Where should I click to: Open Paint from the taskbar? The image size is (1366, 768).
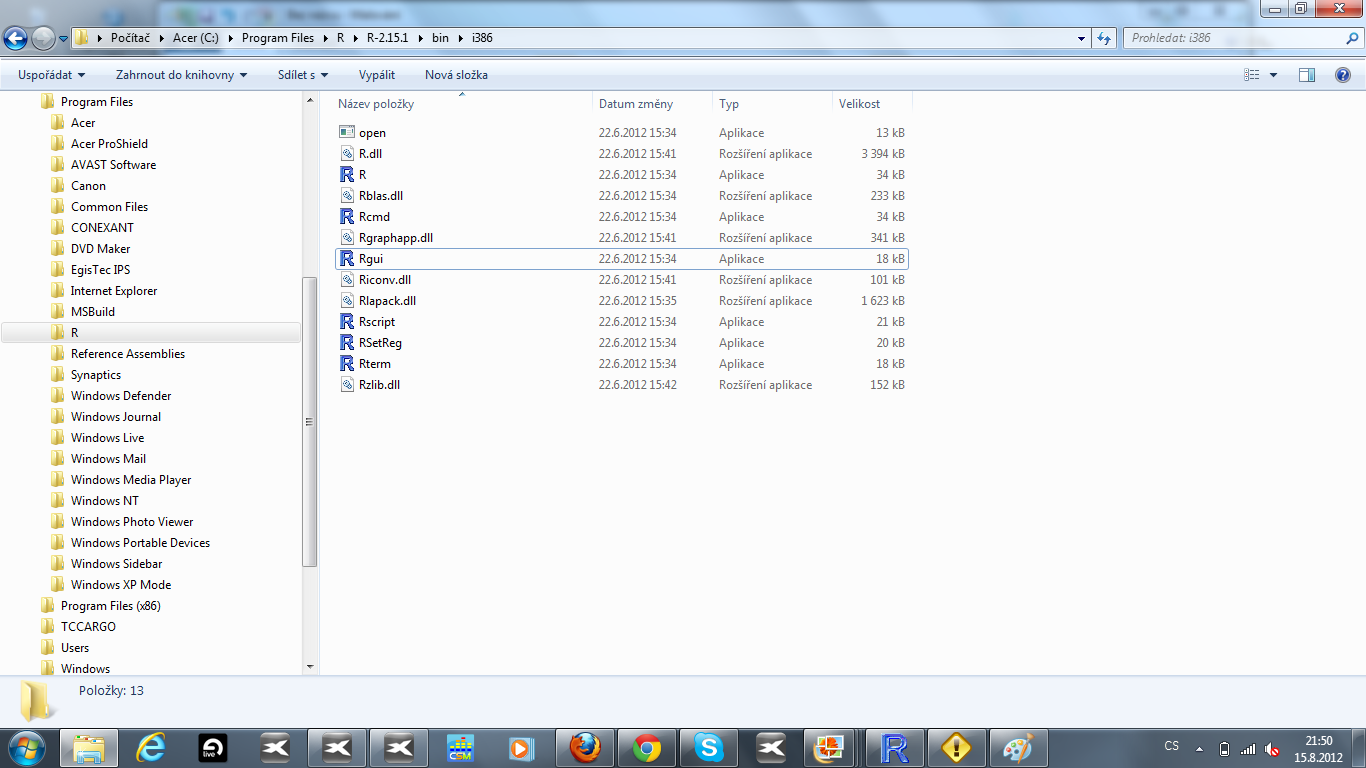(x=1018, y=747)
